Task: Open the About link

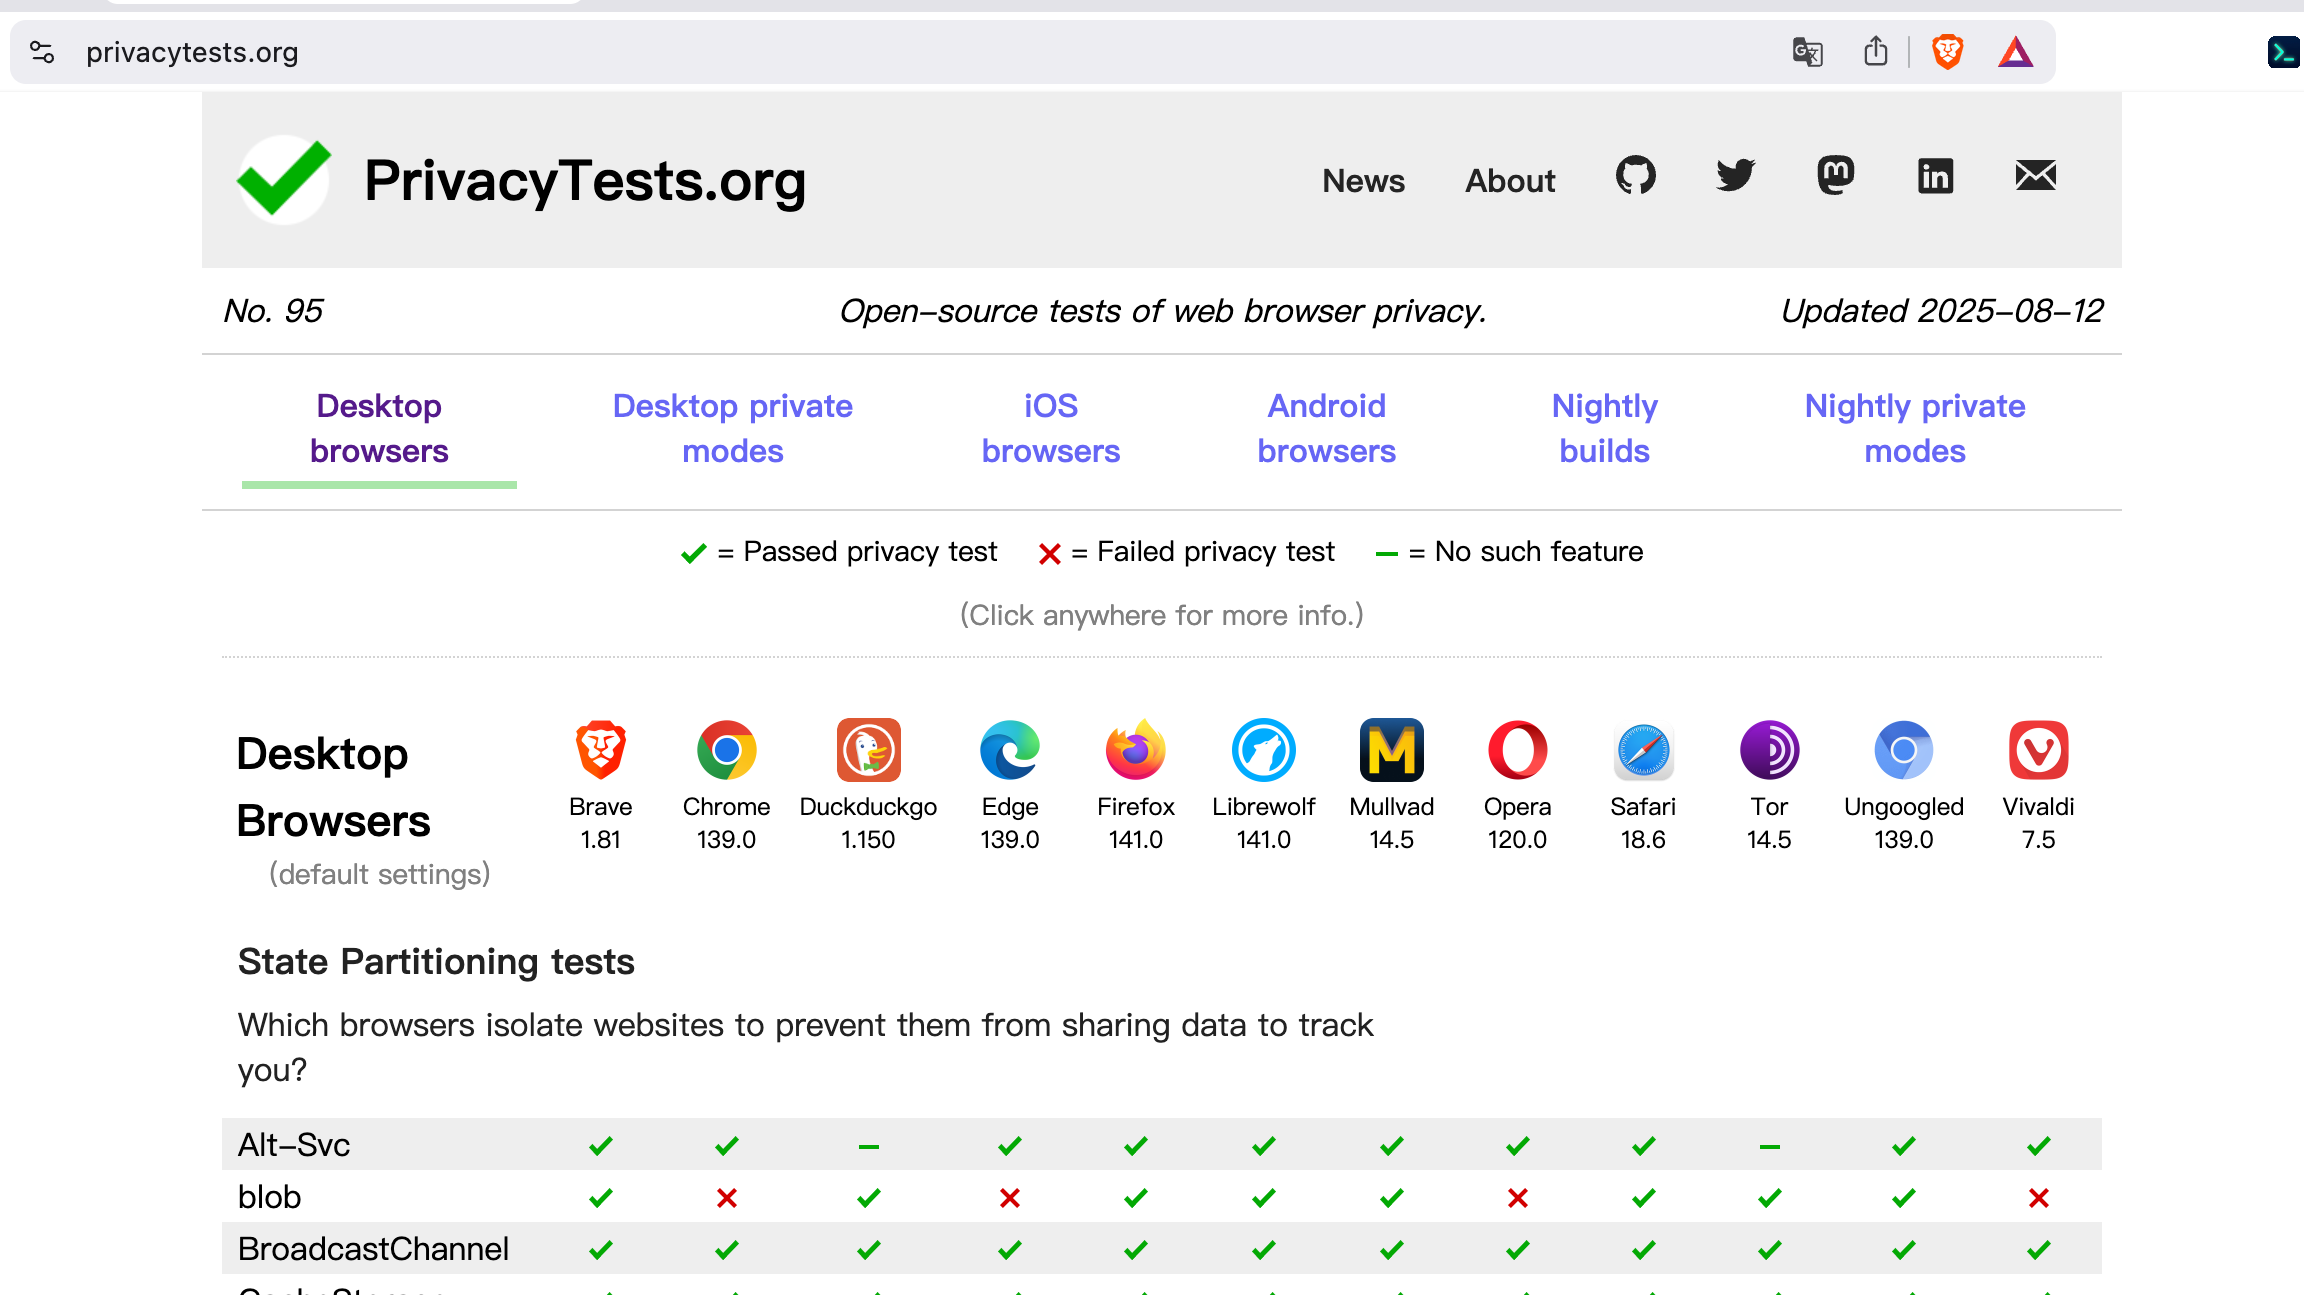Action: point(1510,181)
